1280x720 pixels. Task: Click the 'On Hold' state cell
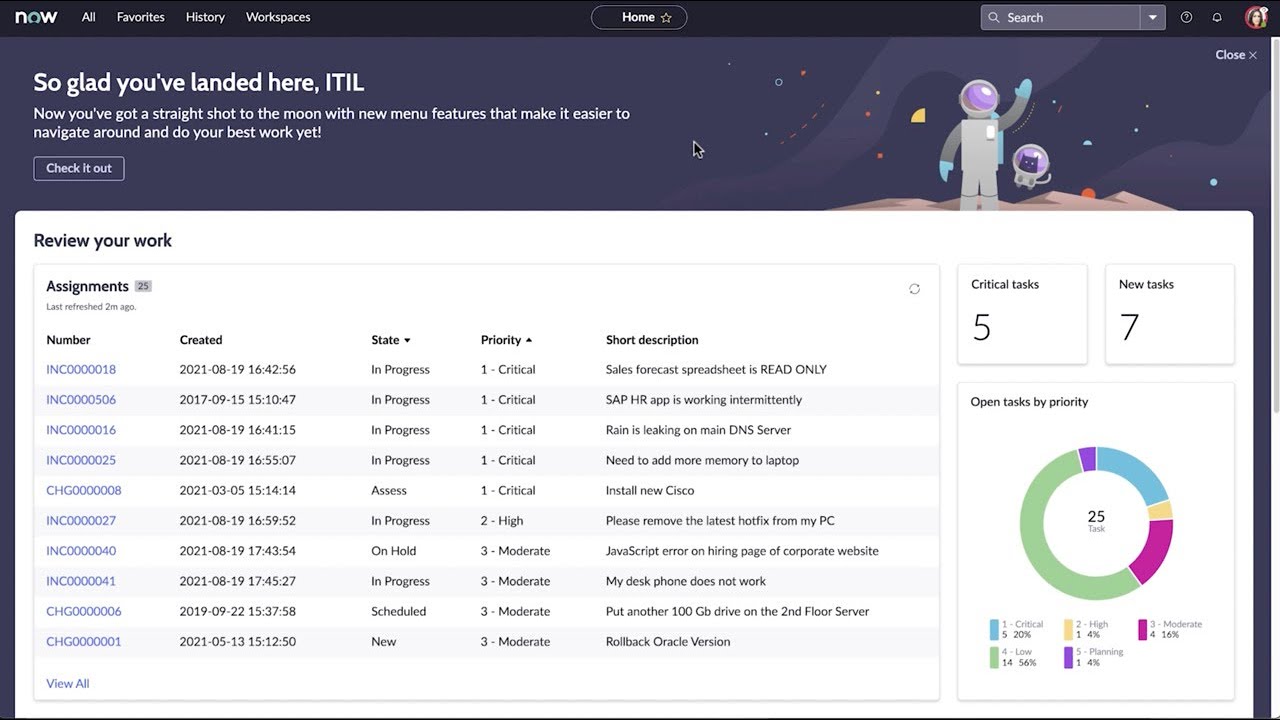393,551
